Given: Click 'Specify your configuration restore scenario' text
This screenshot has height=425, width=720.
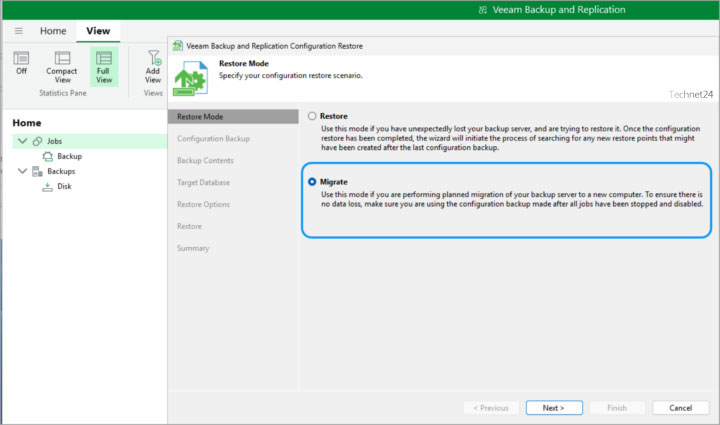Looking at the screenshot, I should coord(291,75).
